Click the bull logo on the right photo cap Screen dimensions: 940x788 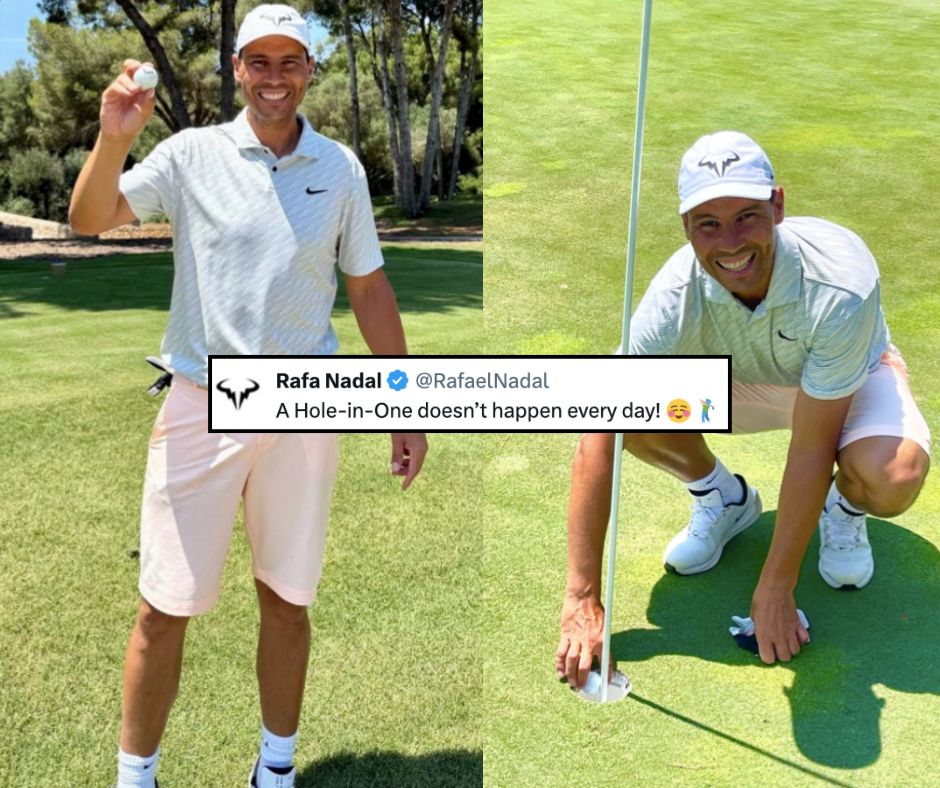click(719, 164)
